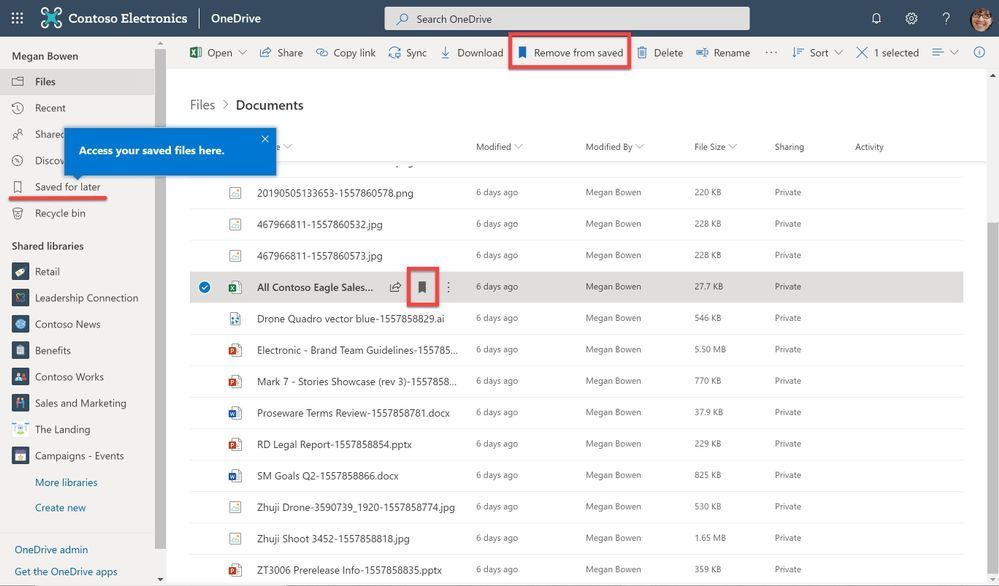Open the info details pane icon
Viewport: 999px width, 586px height.
point(979,52)
